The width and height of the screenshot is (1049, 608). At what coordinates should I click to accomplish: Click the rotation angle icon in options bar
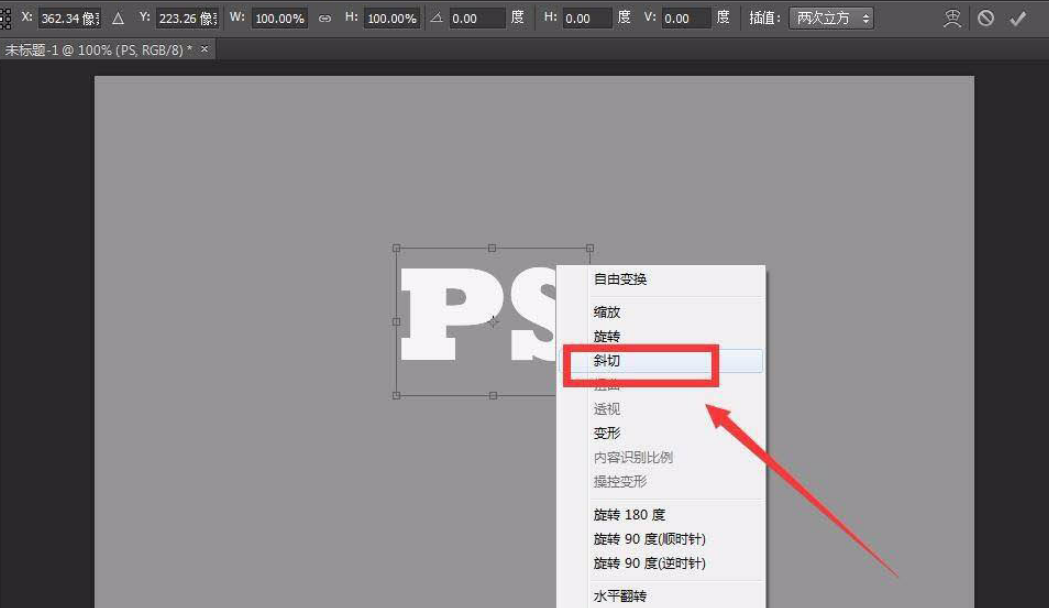pyautogui.click(x=436, y=18)
